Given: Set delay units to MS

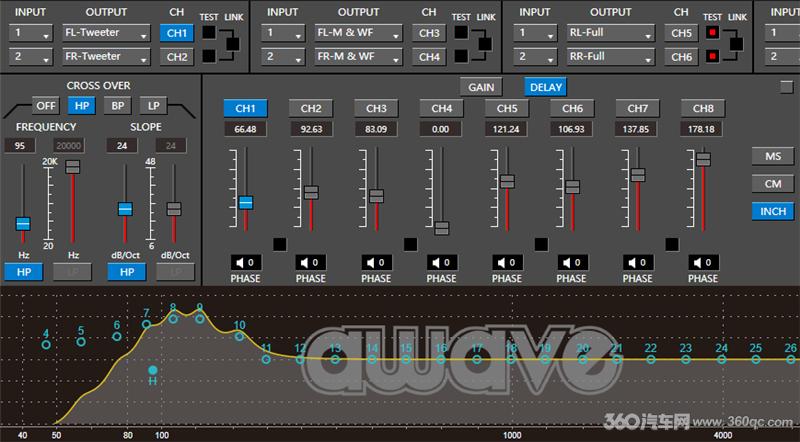Looking at the screenshot, I should pos(772,157).
